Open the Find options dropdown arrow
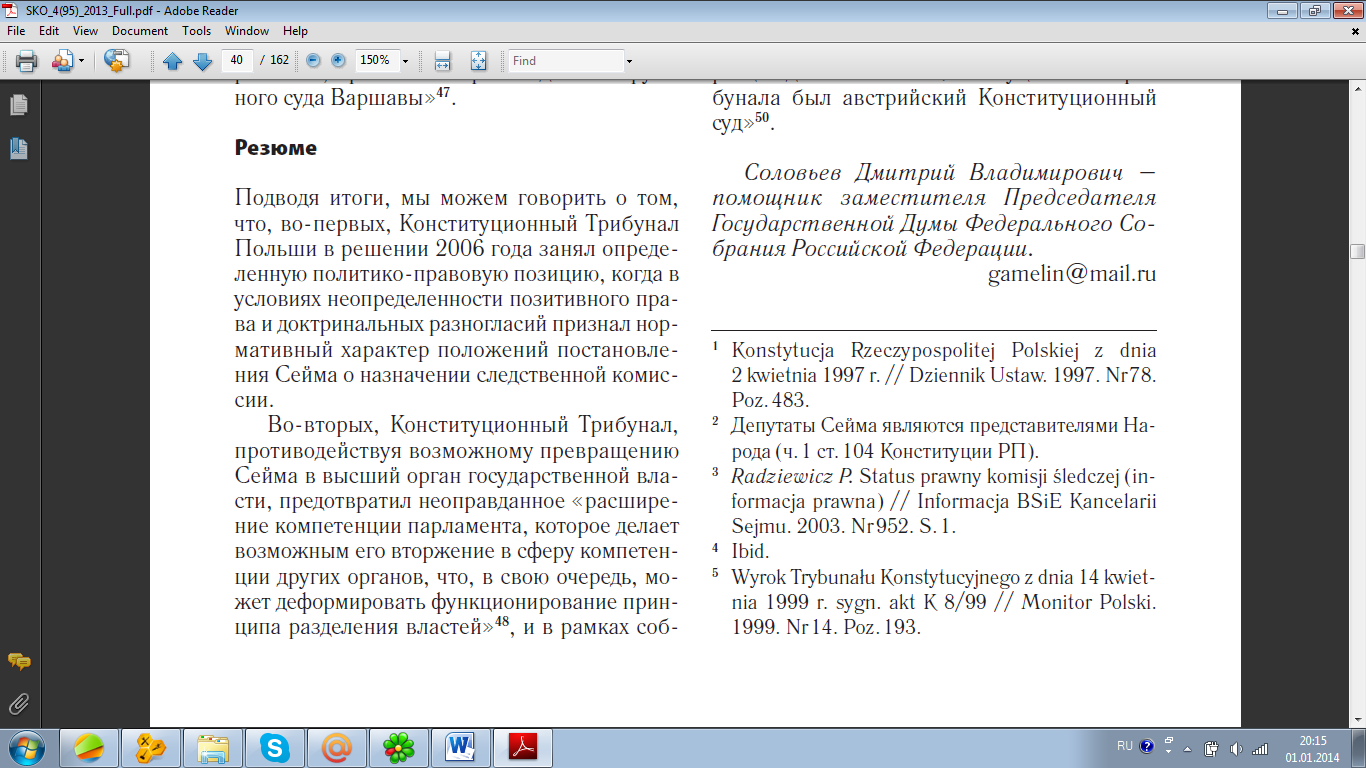This screenshot has width=1366, height=768. tap(629, 61)
